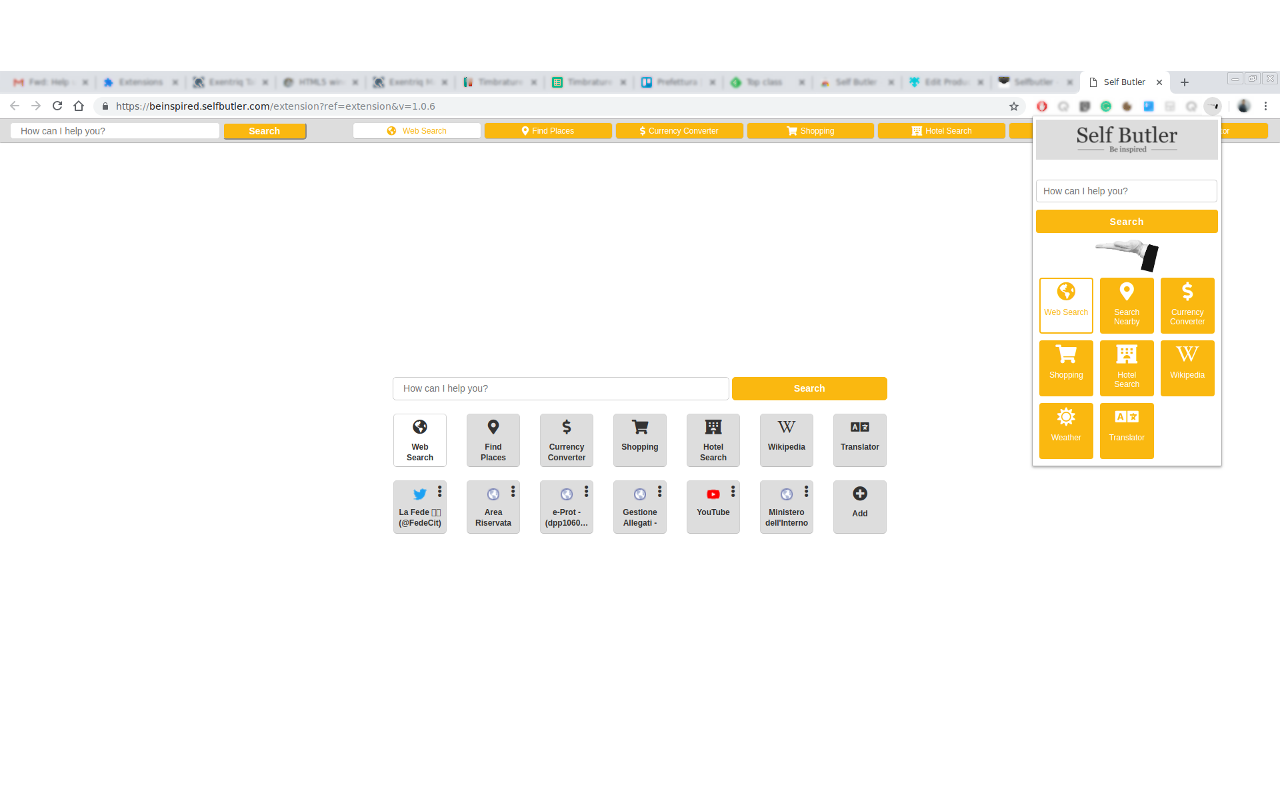Open the Gestione Allegati shortcut tile

pos(638,508)
